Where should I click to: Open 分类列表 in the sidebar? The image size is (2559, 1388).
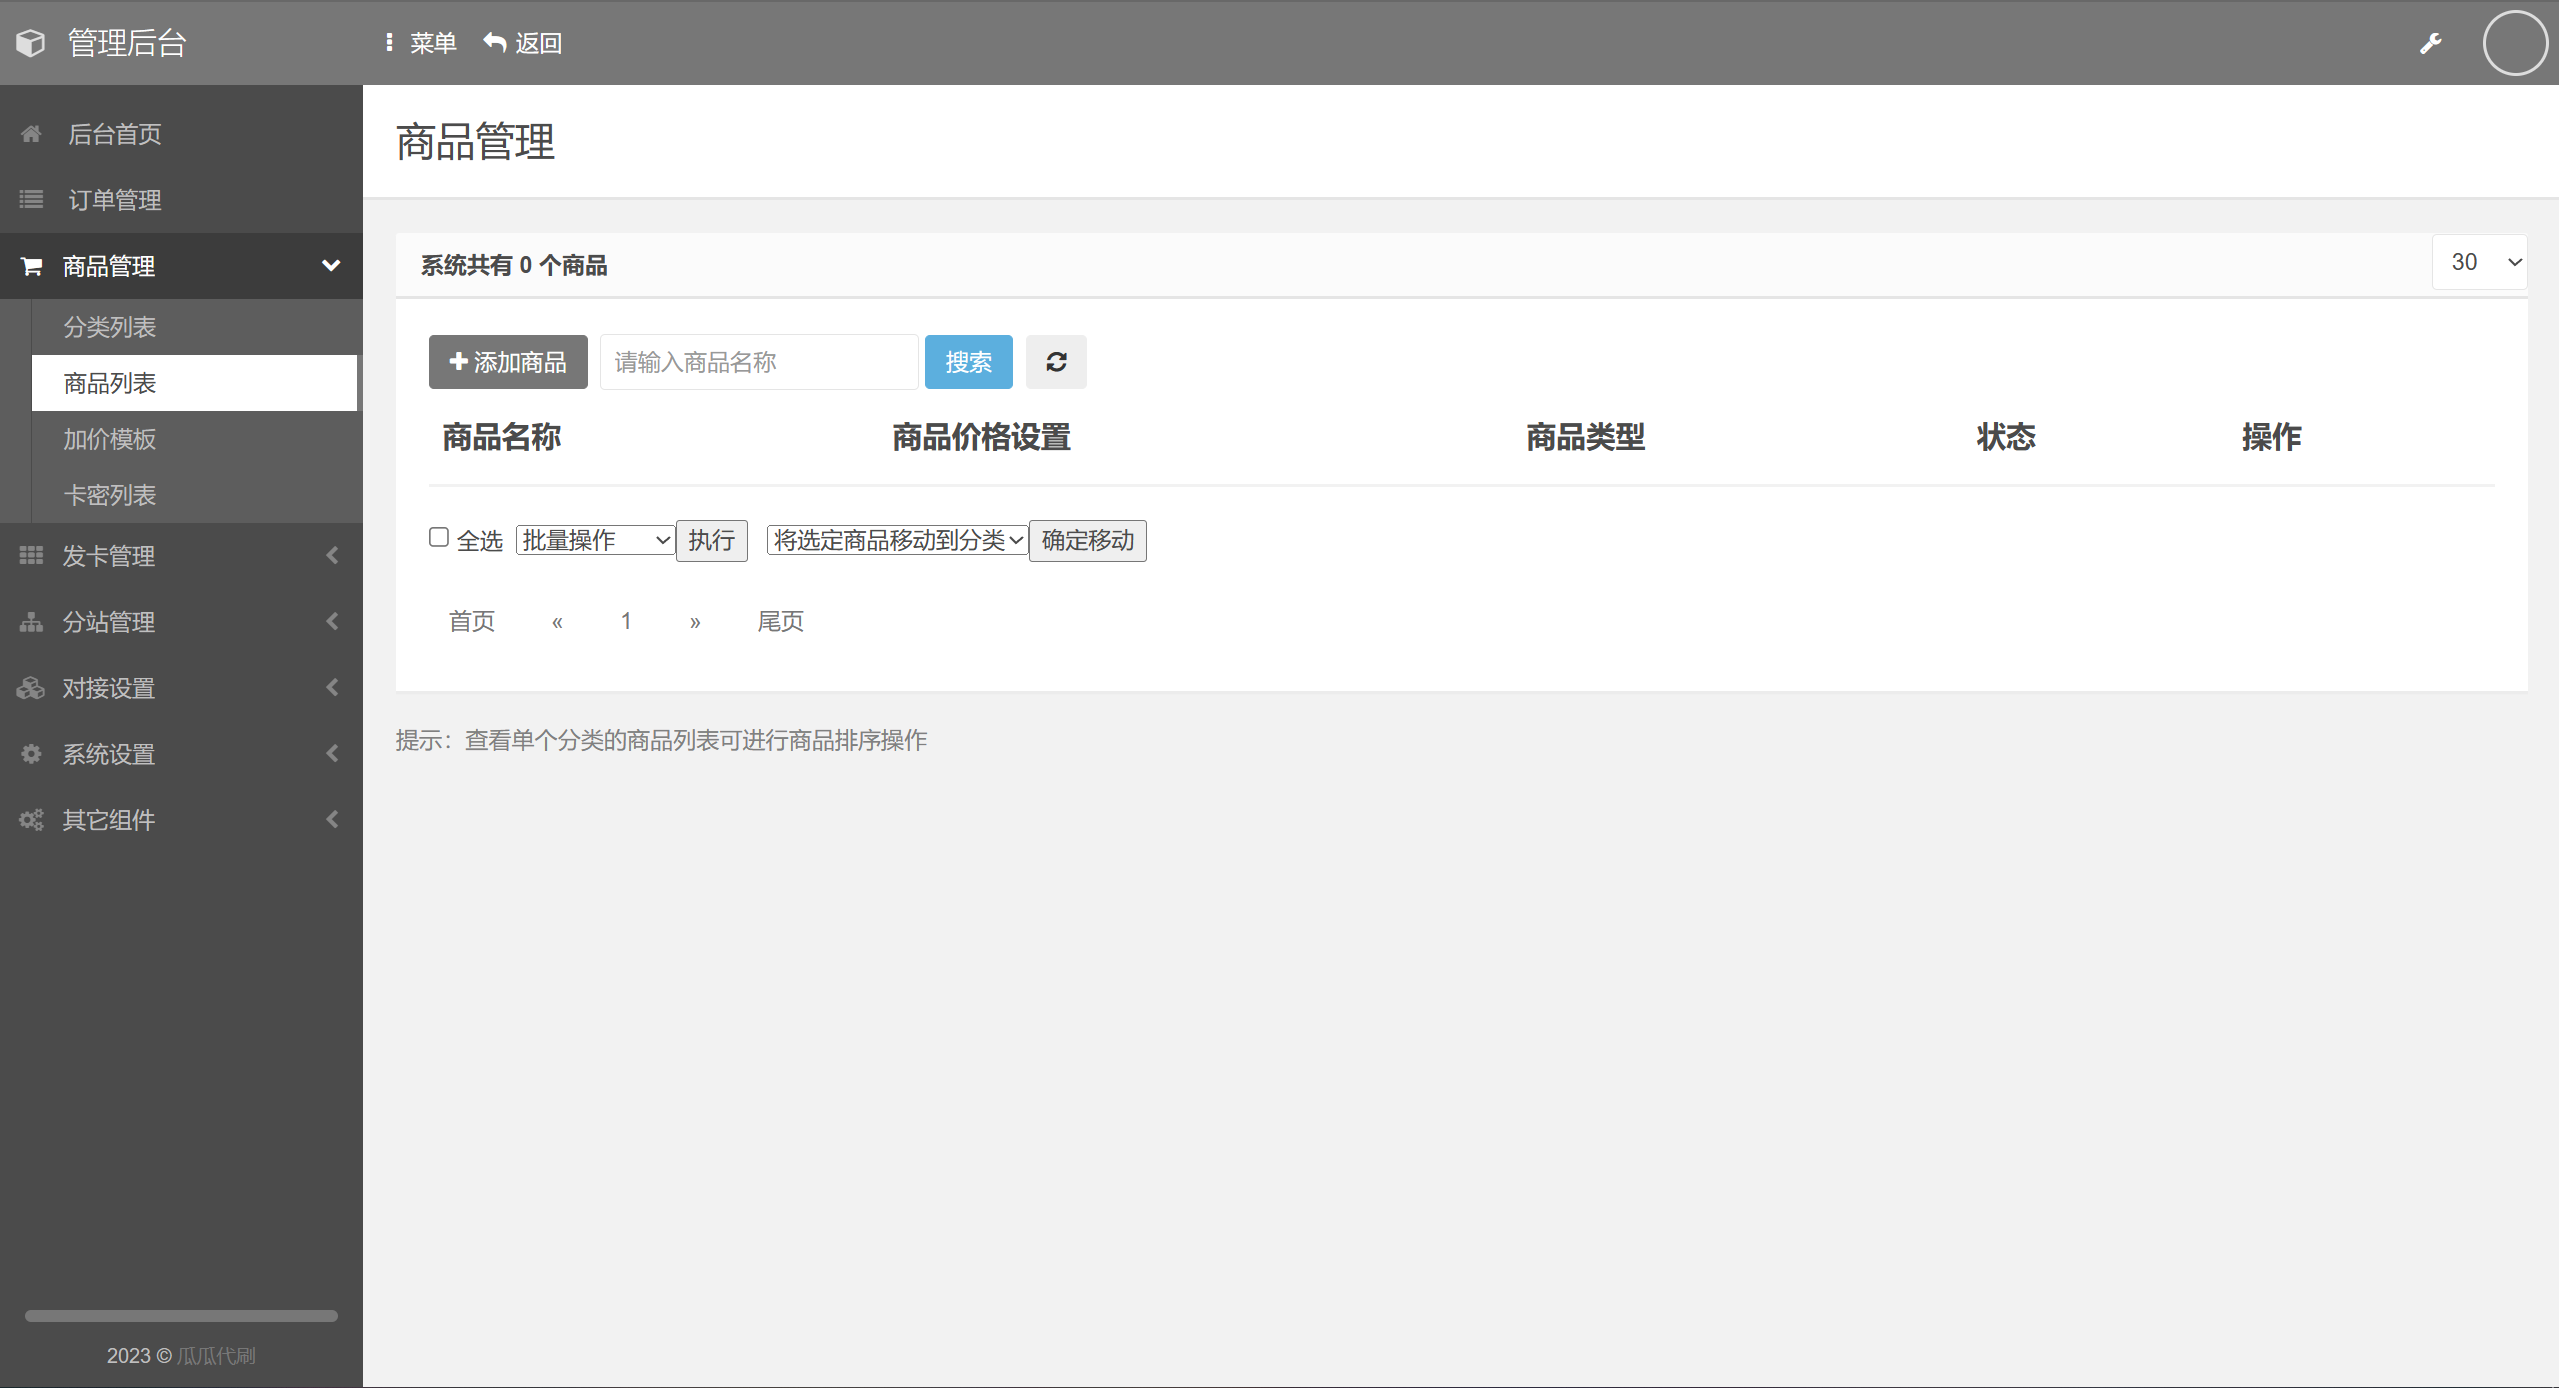(110, 327)
